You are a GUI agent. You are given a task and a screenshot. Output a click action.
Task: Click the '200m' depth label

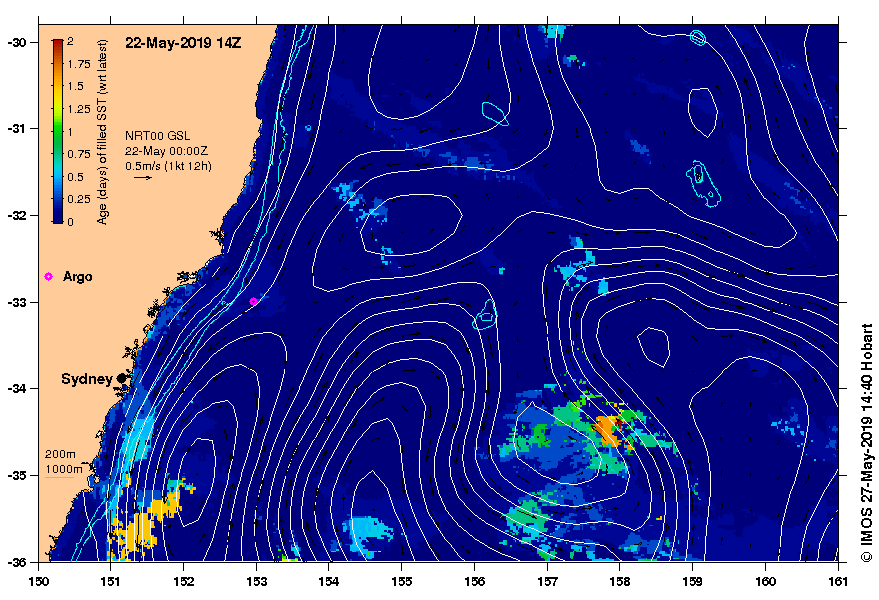pyautogui.click(x=60, y=454)
